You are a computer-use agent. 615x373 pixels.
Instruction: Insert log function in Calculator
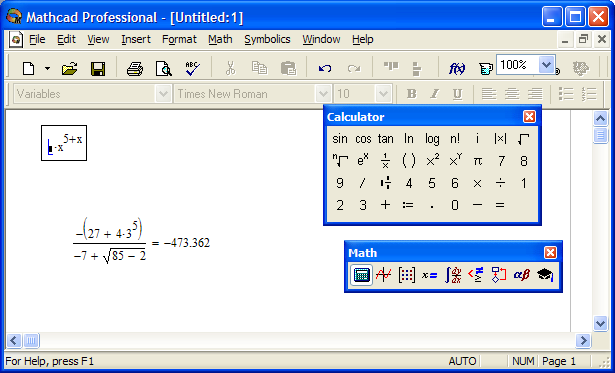point(432,139)
